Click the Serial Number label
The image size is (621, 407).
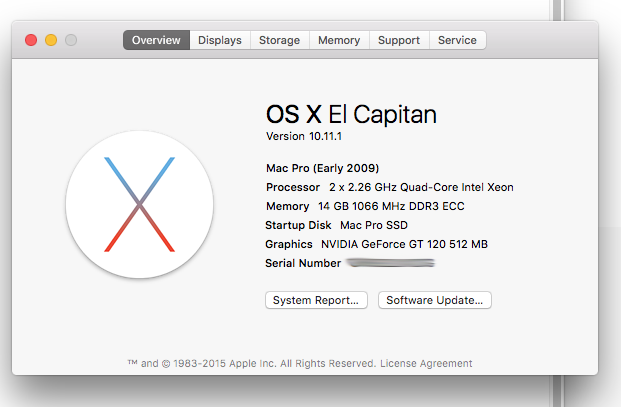click(303, 263)
